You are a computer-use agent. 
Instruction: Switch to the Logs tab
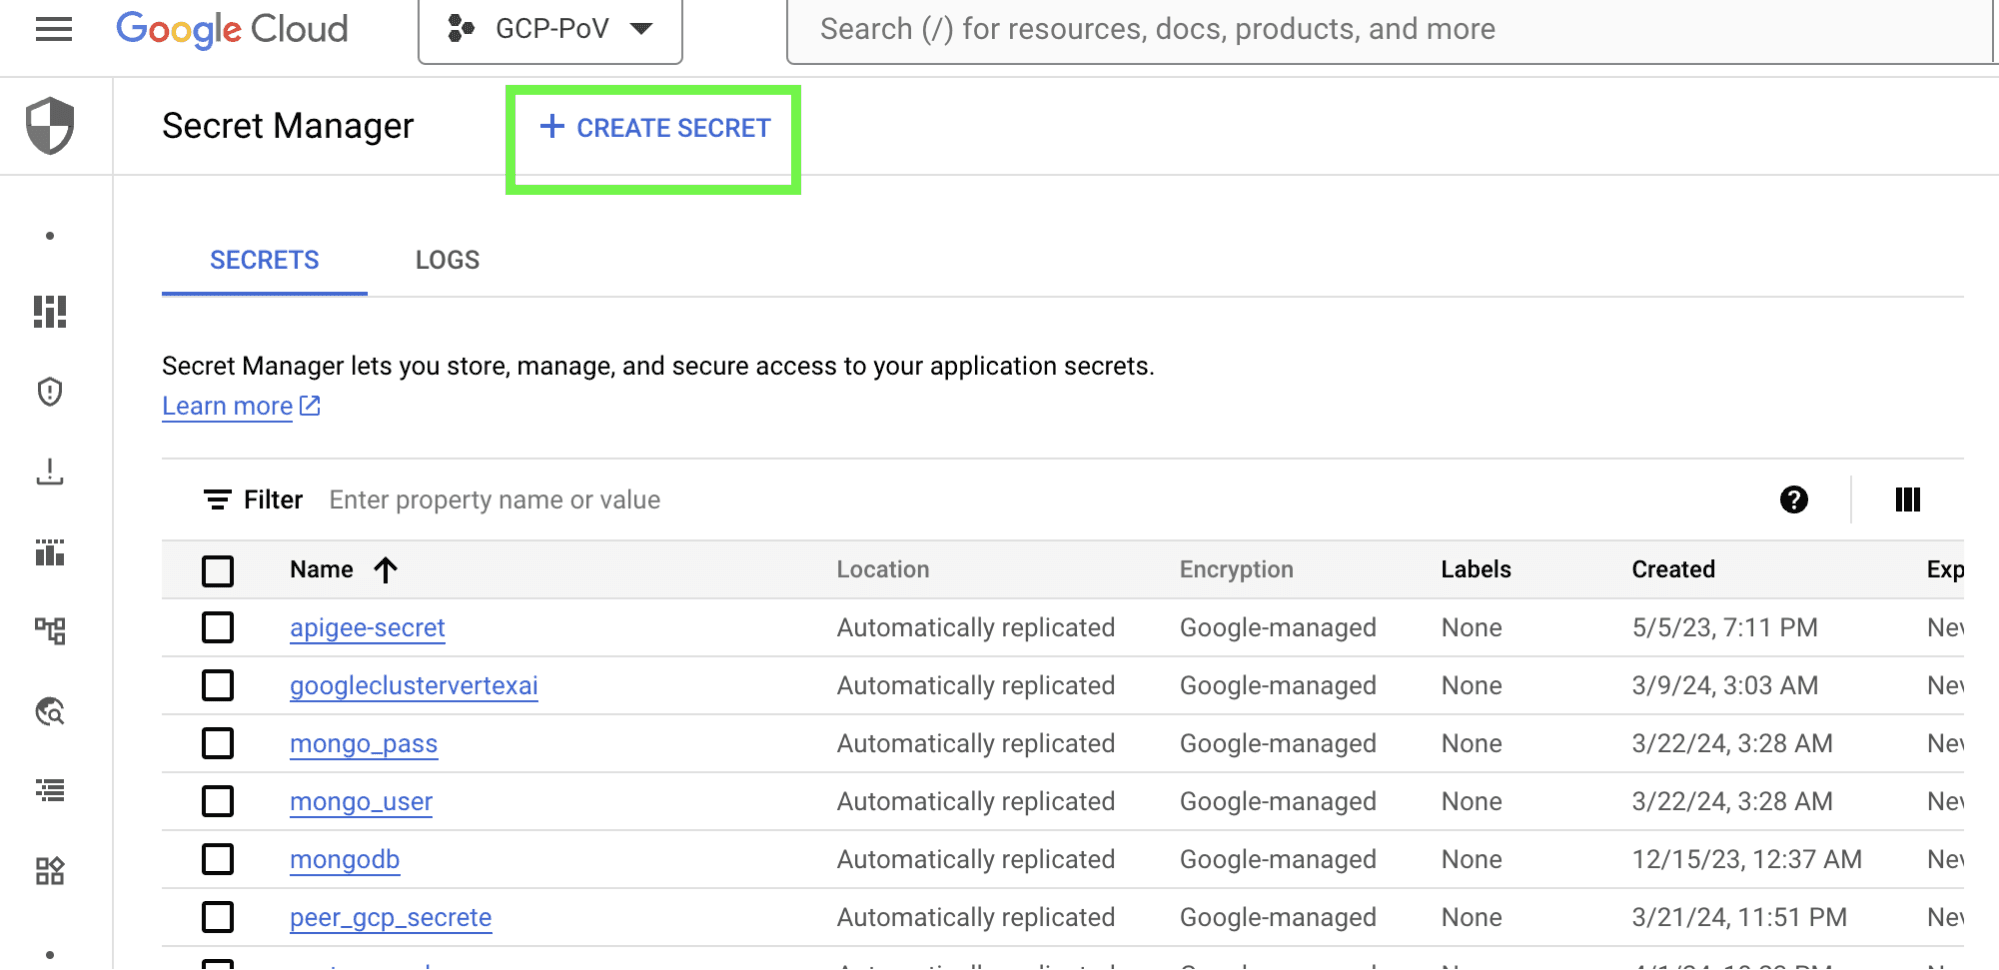[447, 260]
